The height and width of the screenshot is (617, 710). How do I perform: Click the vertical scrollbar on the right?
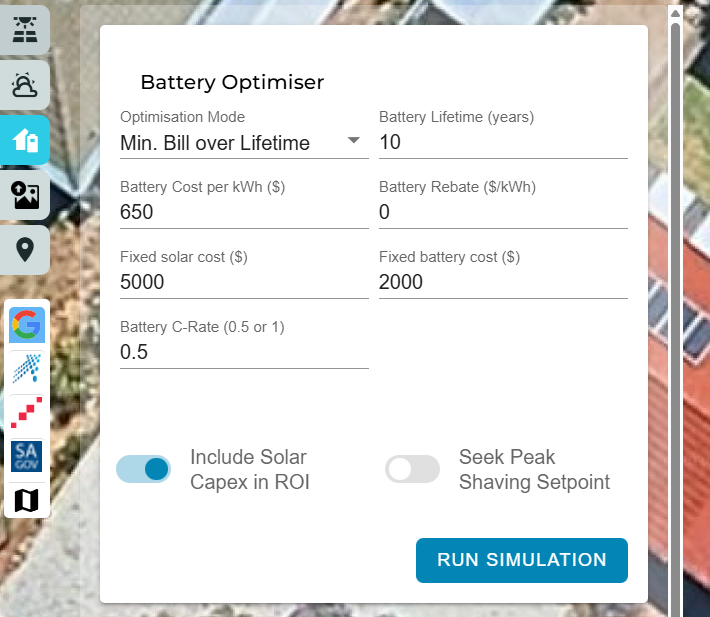pos(676,300)
